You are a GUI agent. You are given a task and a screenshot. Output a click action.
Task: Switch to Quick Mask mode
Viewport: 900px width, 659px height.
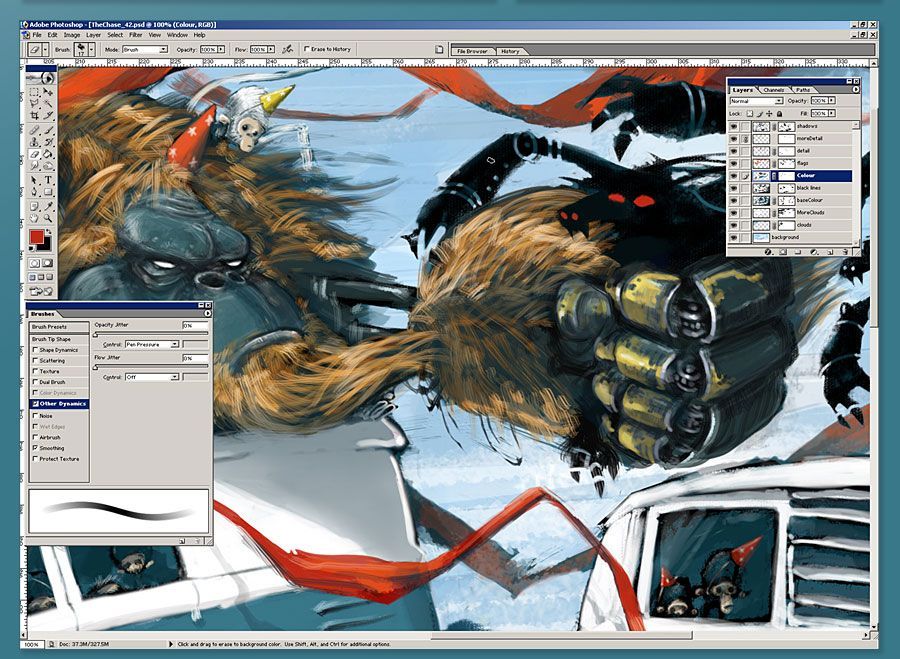[x=48, y=263]
